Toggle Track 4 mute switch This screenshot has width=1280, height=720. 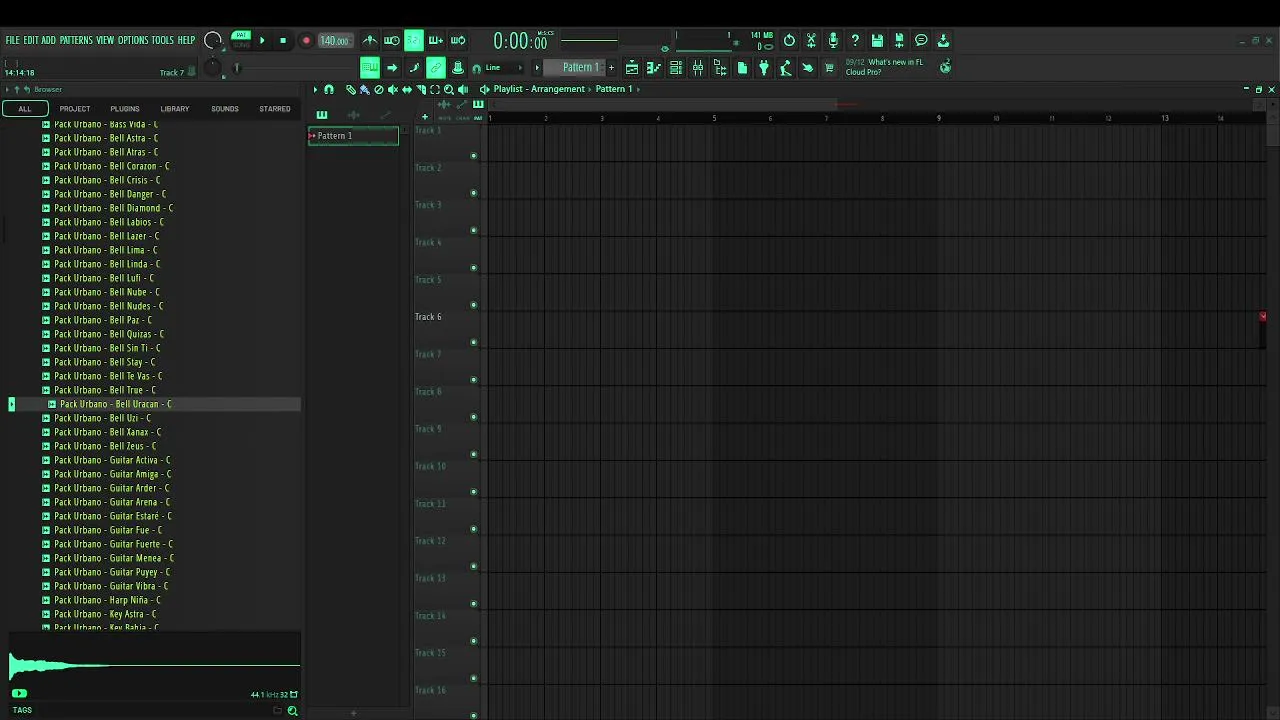474,267
